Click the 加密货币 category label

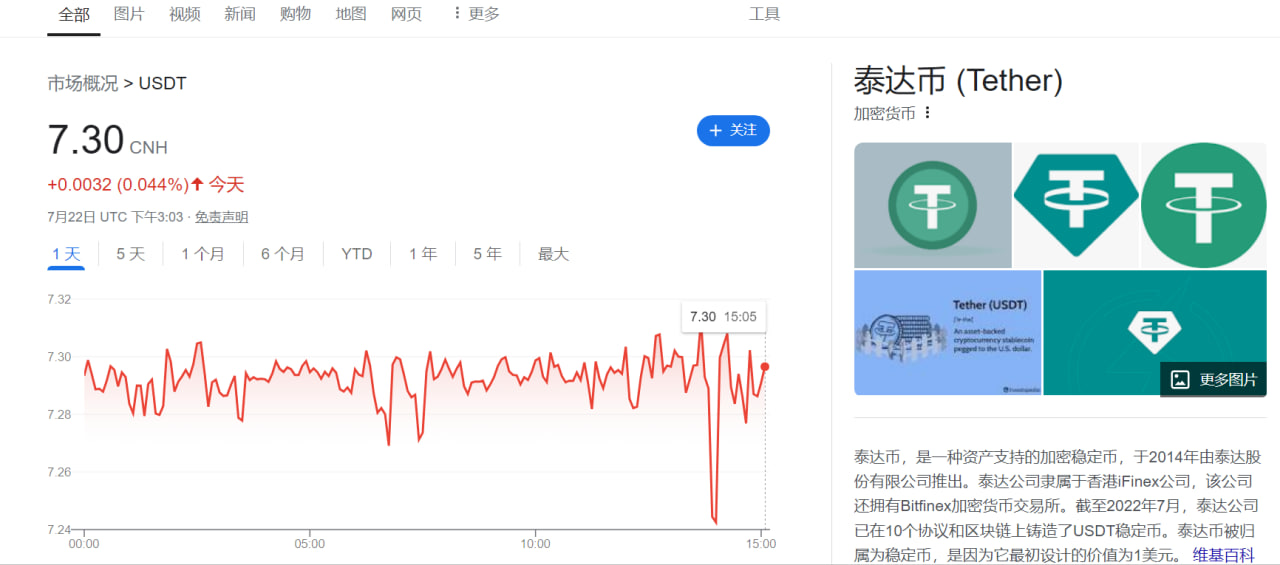tap(884, 113)
